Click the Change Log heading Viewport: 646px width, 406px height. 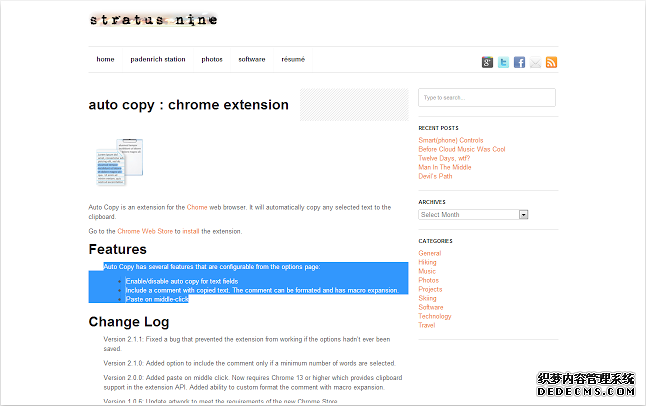point(129,322)
